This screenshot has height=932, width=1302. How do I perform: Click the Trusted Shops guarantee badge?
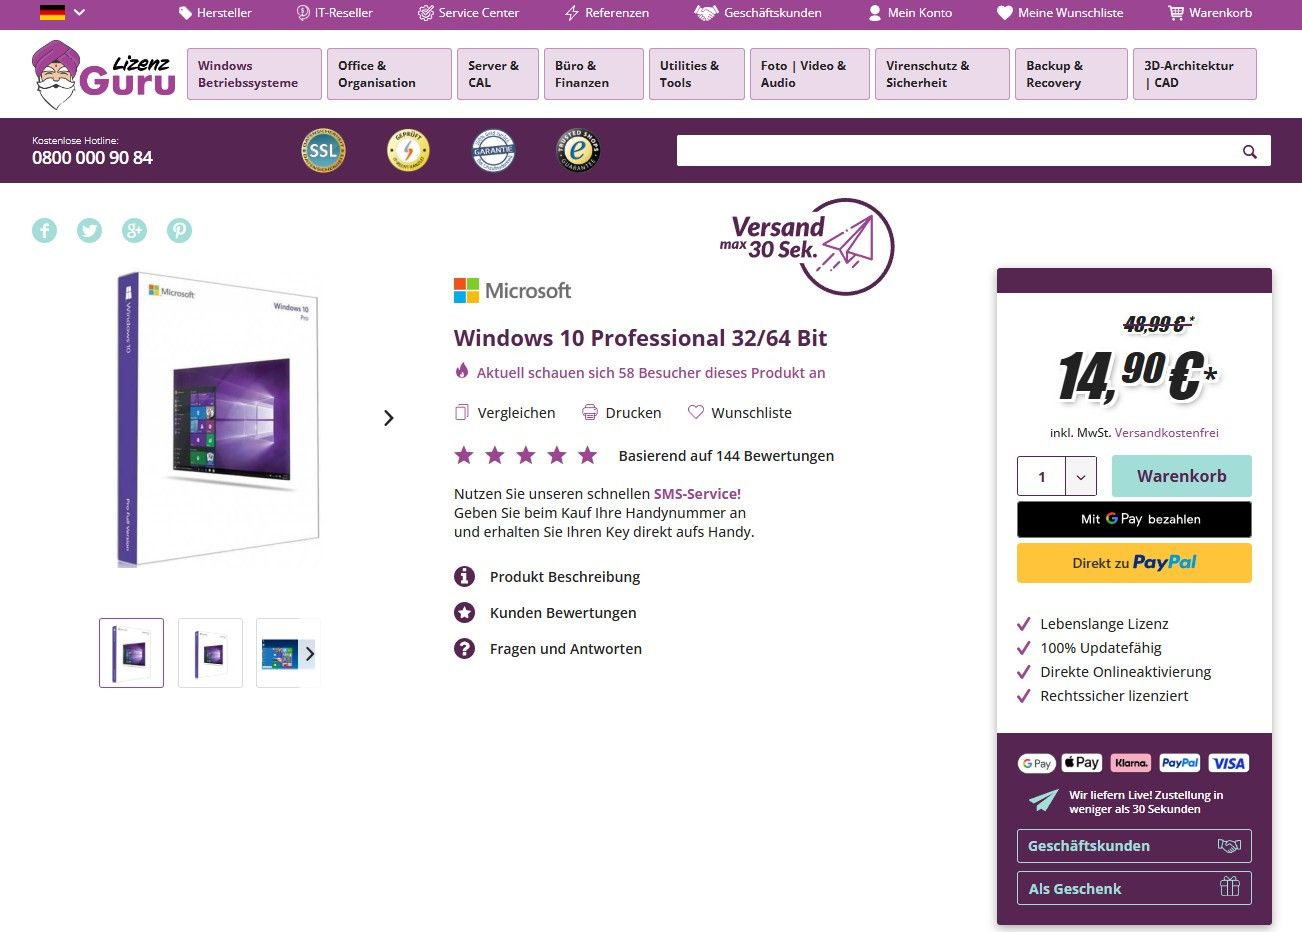tap(578, 151)
